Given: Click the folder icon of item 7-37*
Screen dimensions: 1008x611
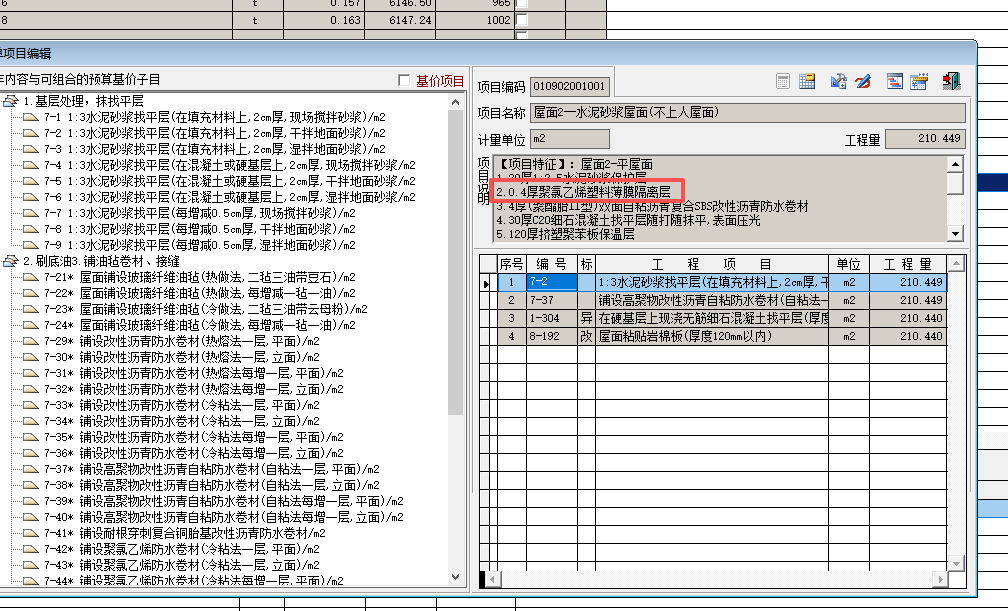Looking at the screenshot, I should pos(31,469).
